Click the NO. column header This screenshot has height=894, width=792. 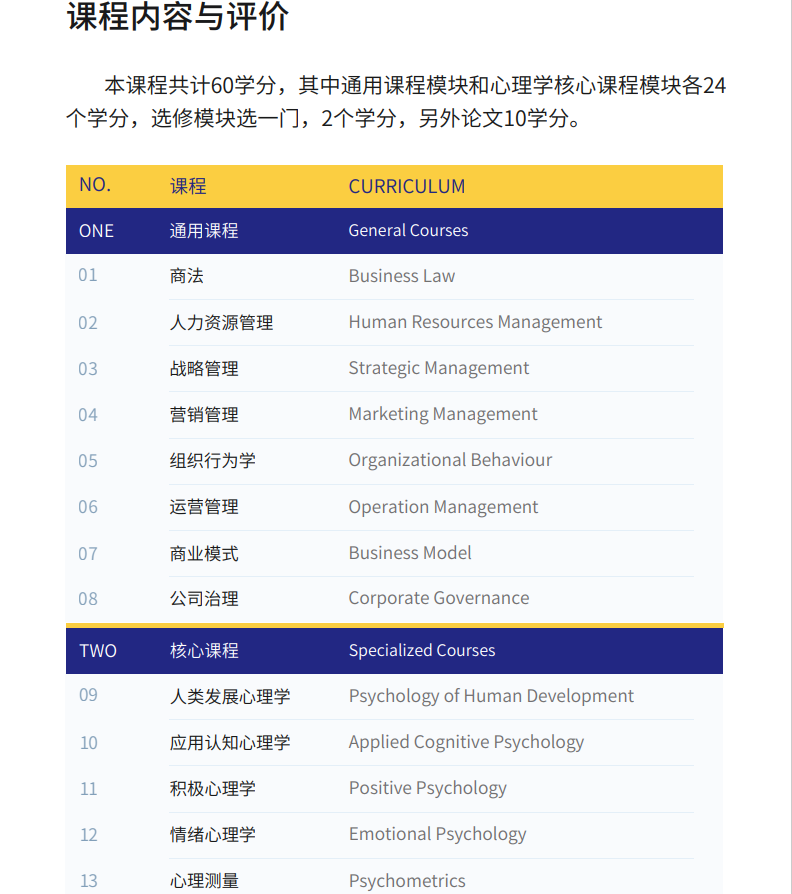(x=95, y=185)
